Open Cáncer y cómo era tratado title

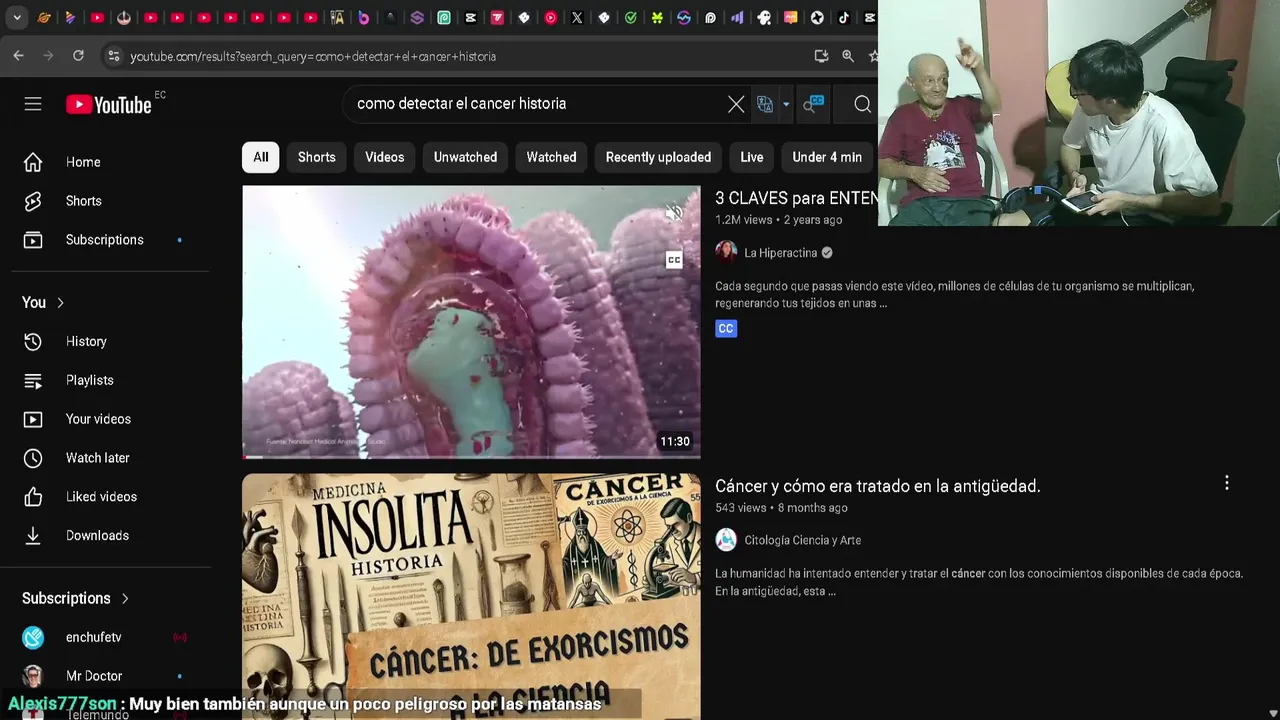(878, 486)
